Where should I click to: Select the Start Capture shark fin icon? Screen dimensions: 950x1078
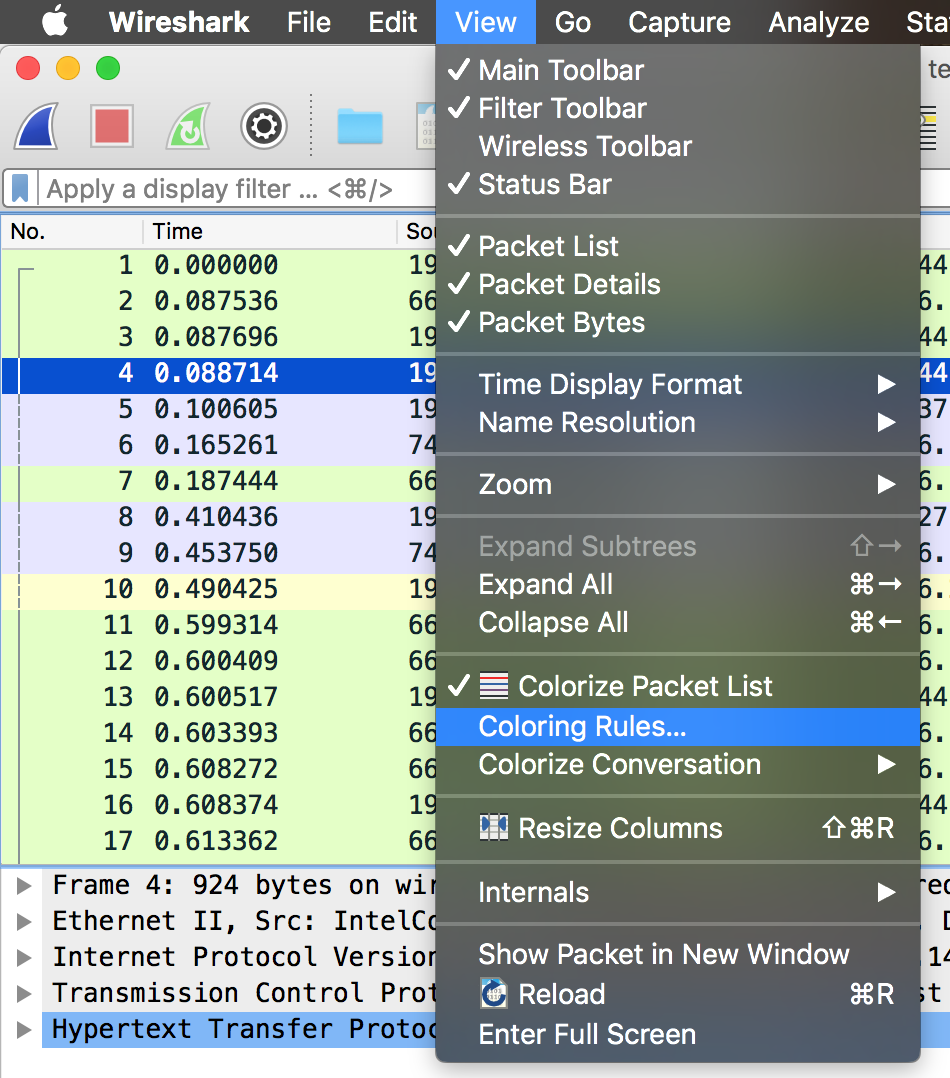click(x=36, y=126)
